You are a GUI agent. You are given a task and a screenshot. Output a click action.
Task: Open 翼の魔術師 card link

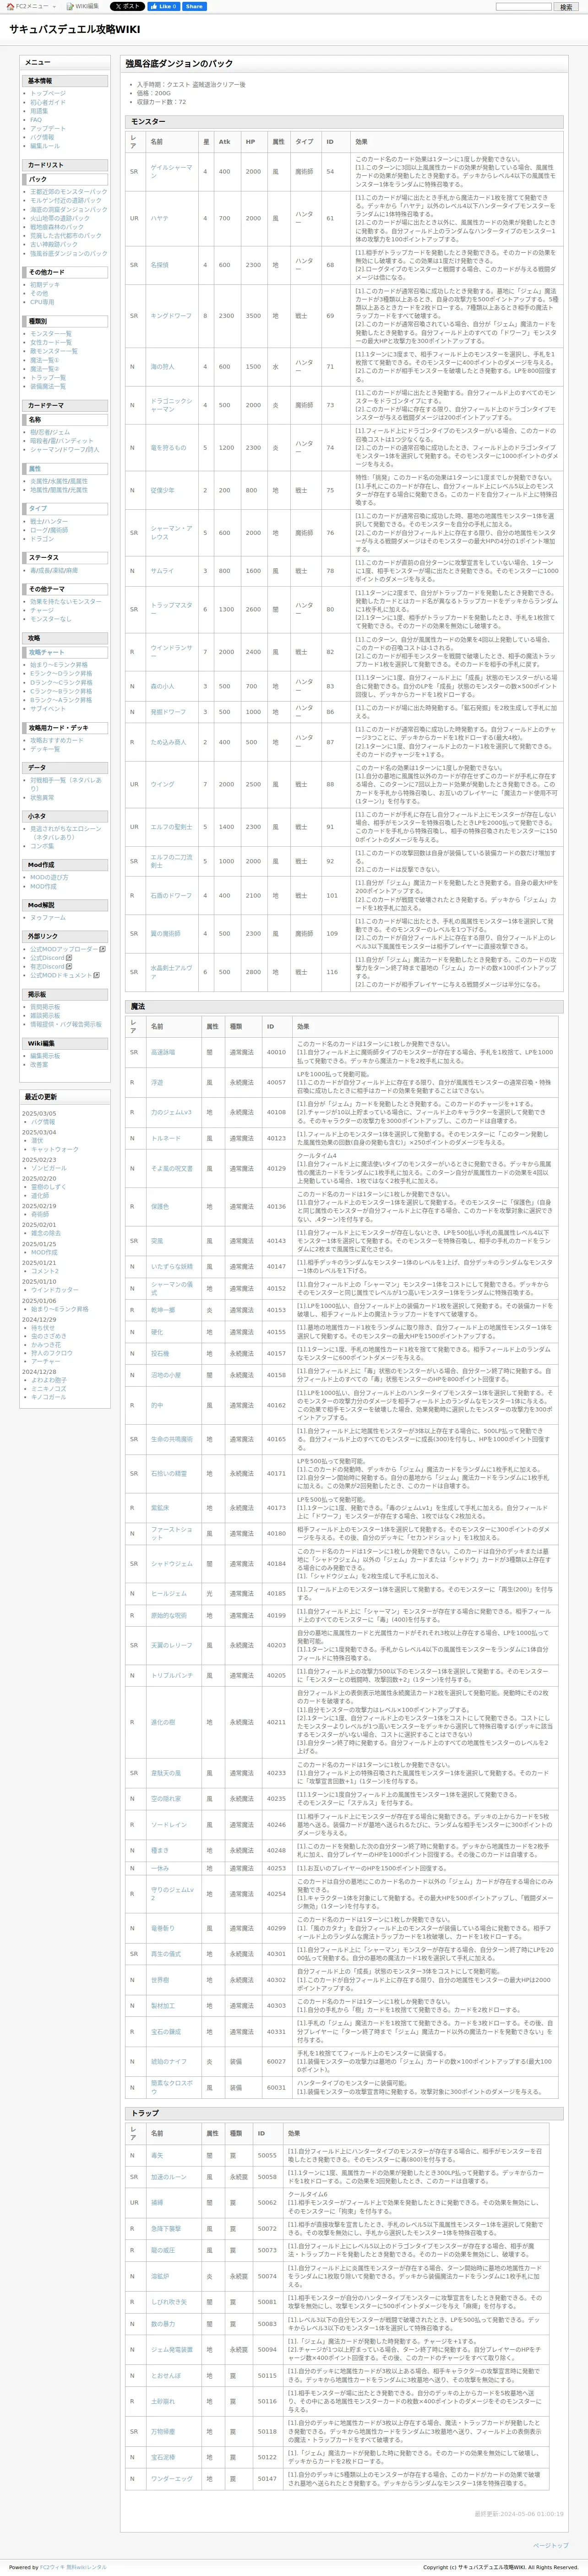[x=165, y=934]
